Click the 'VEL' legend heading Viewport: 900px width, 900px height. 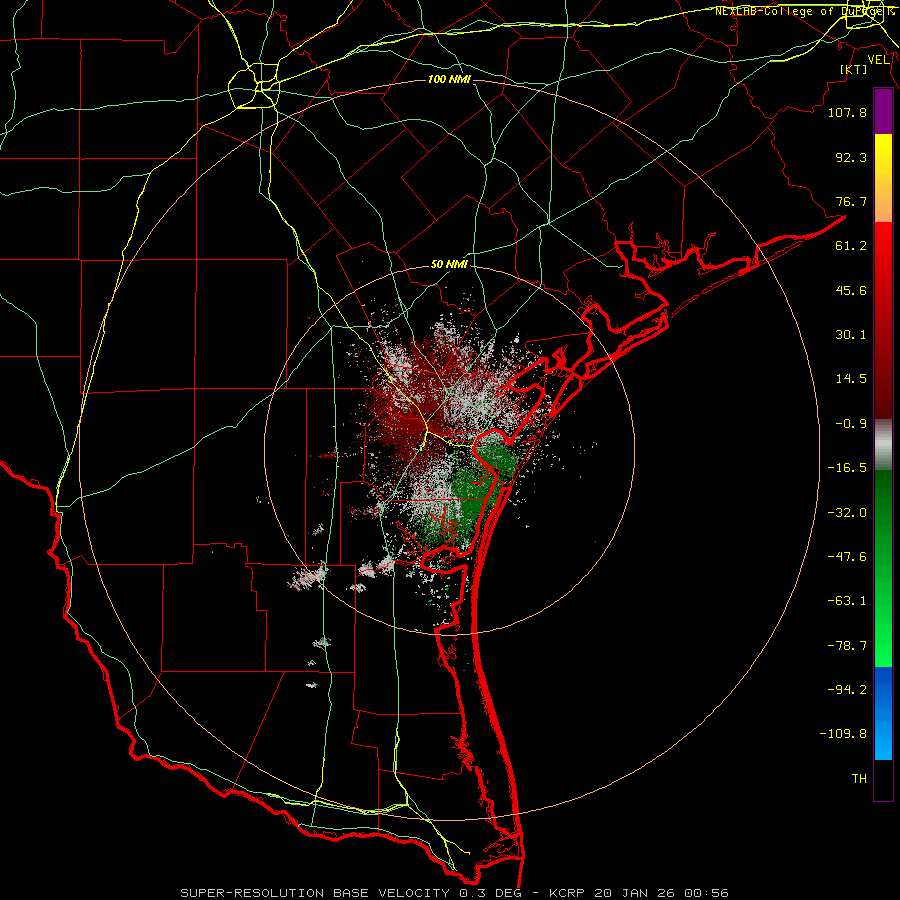878,60
